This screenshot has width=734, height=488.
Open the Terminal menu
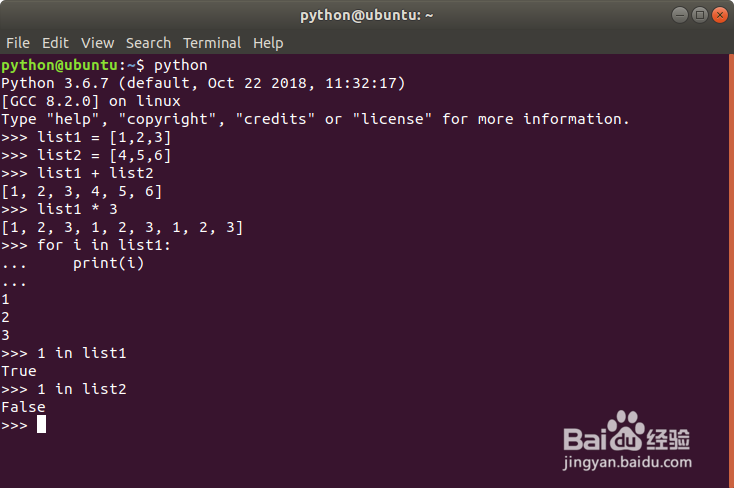tap(212, 43)
